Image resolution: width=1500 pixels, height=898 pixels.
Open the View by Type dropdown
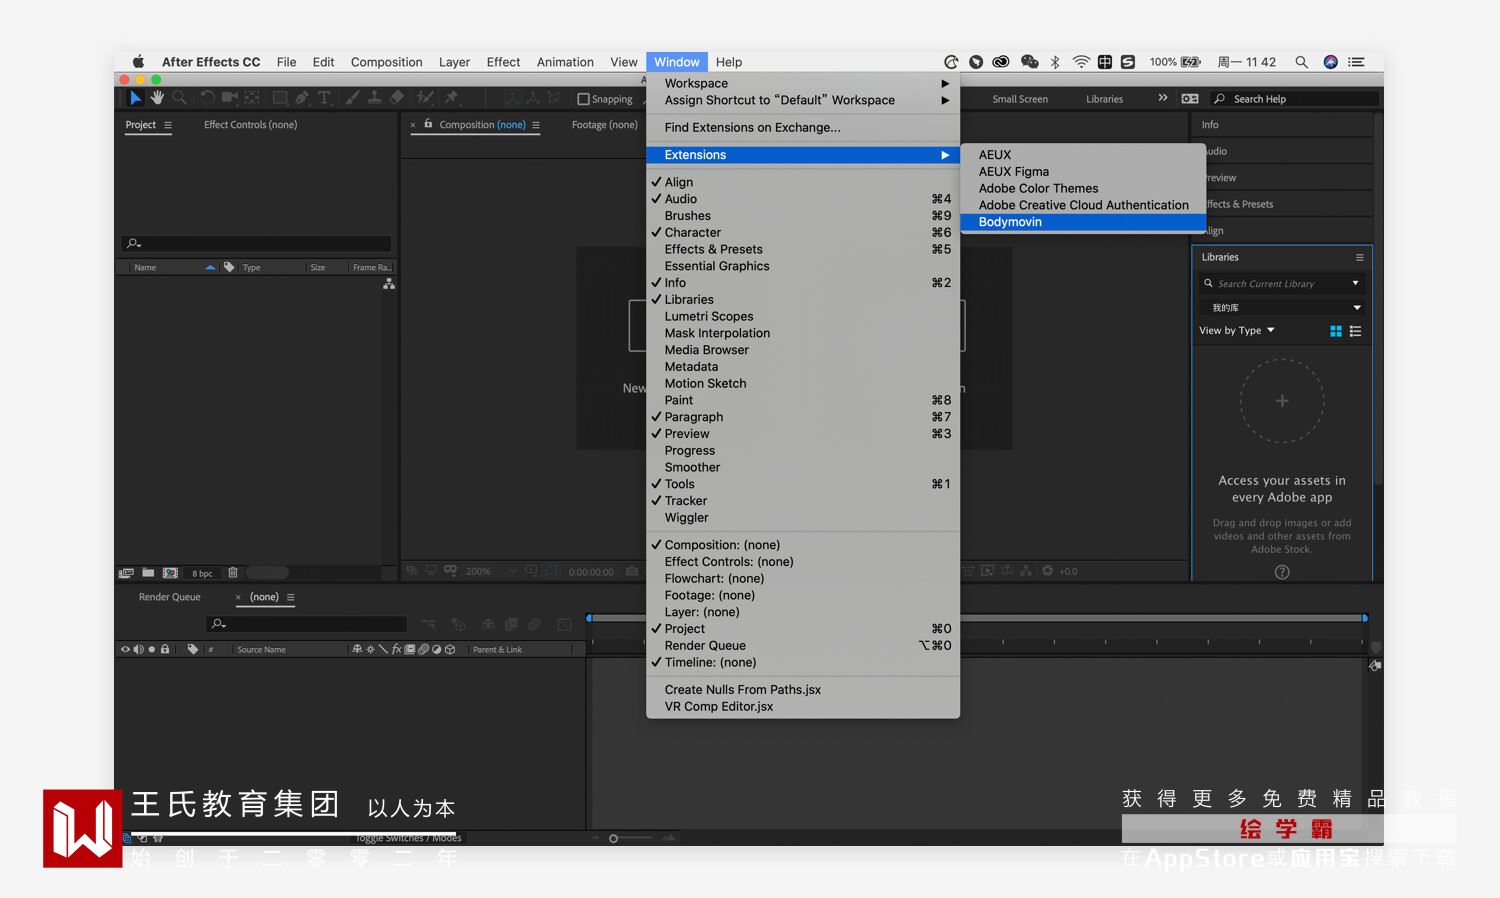(1237, 331)
